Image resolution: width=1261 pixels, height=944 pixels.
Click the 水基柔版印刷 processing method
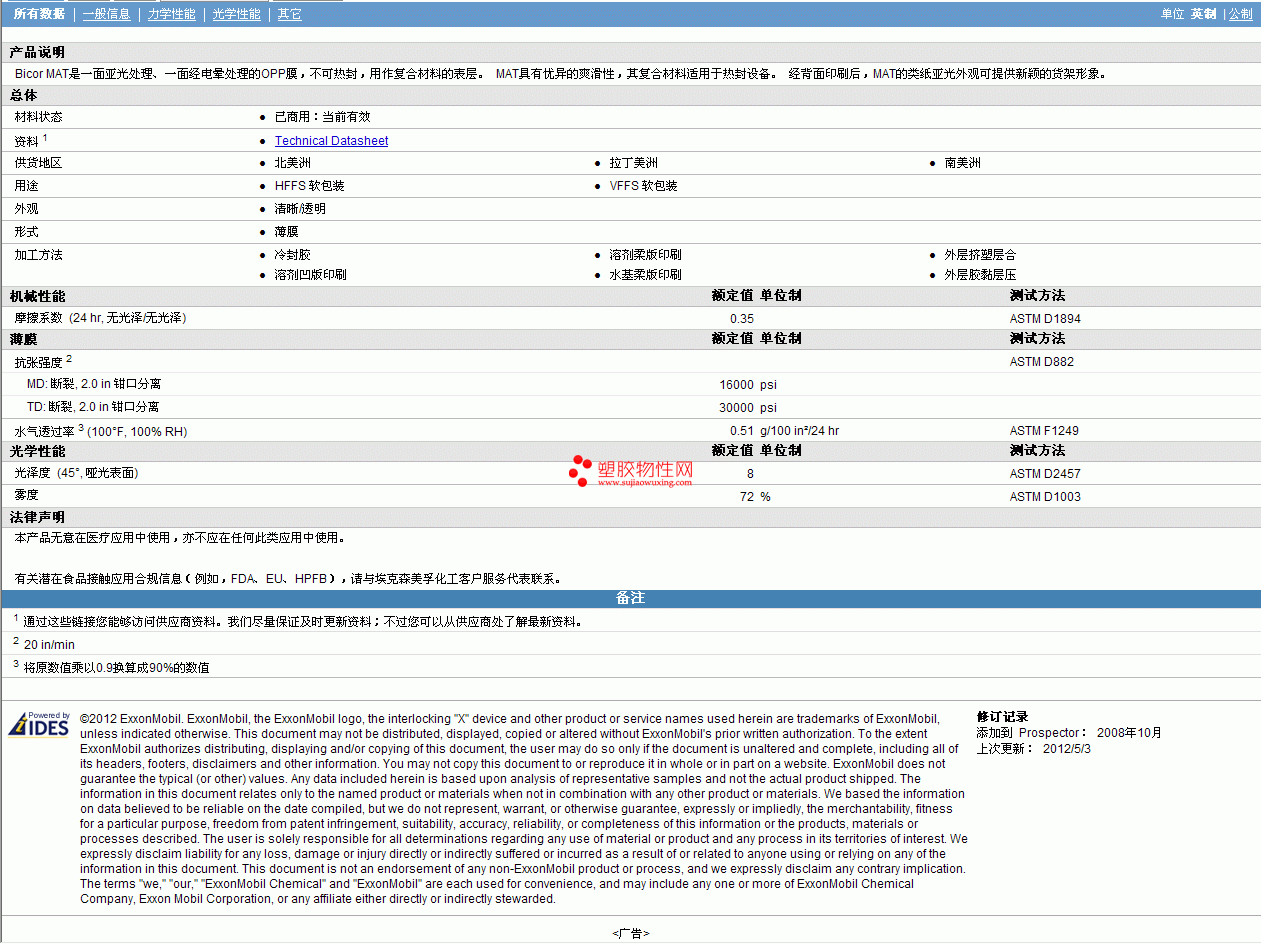pos(645,274)
